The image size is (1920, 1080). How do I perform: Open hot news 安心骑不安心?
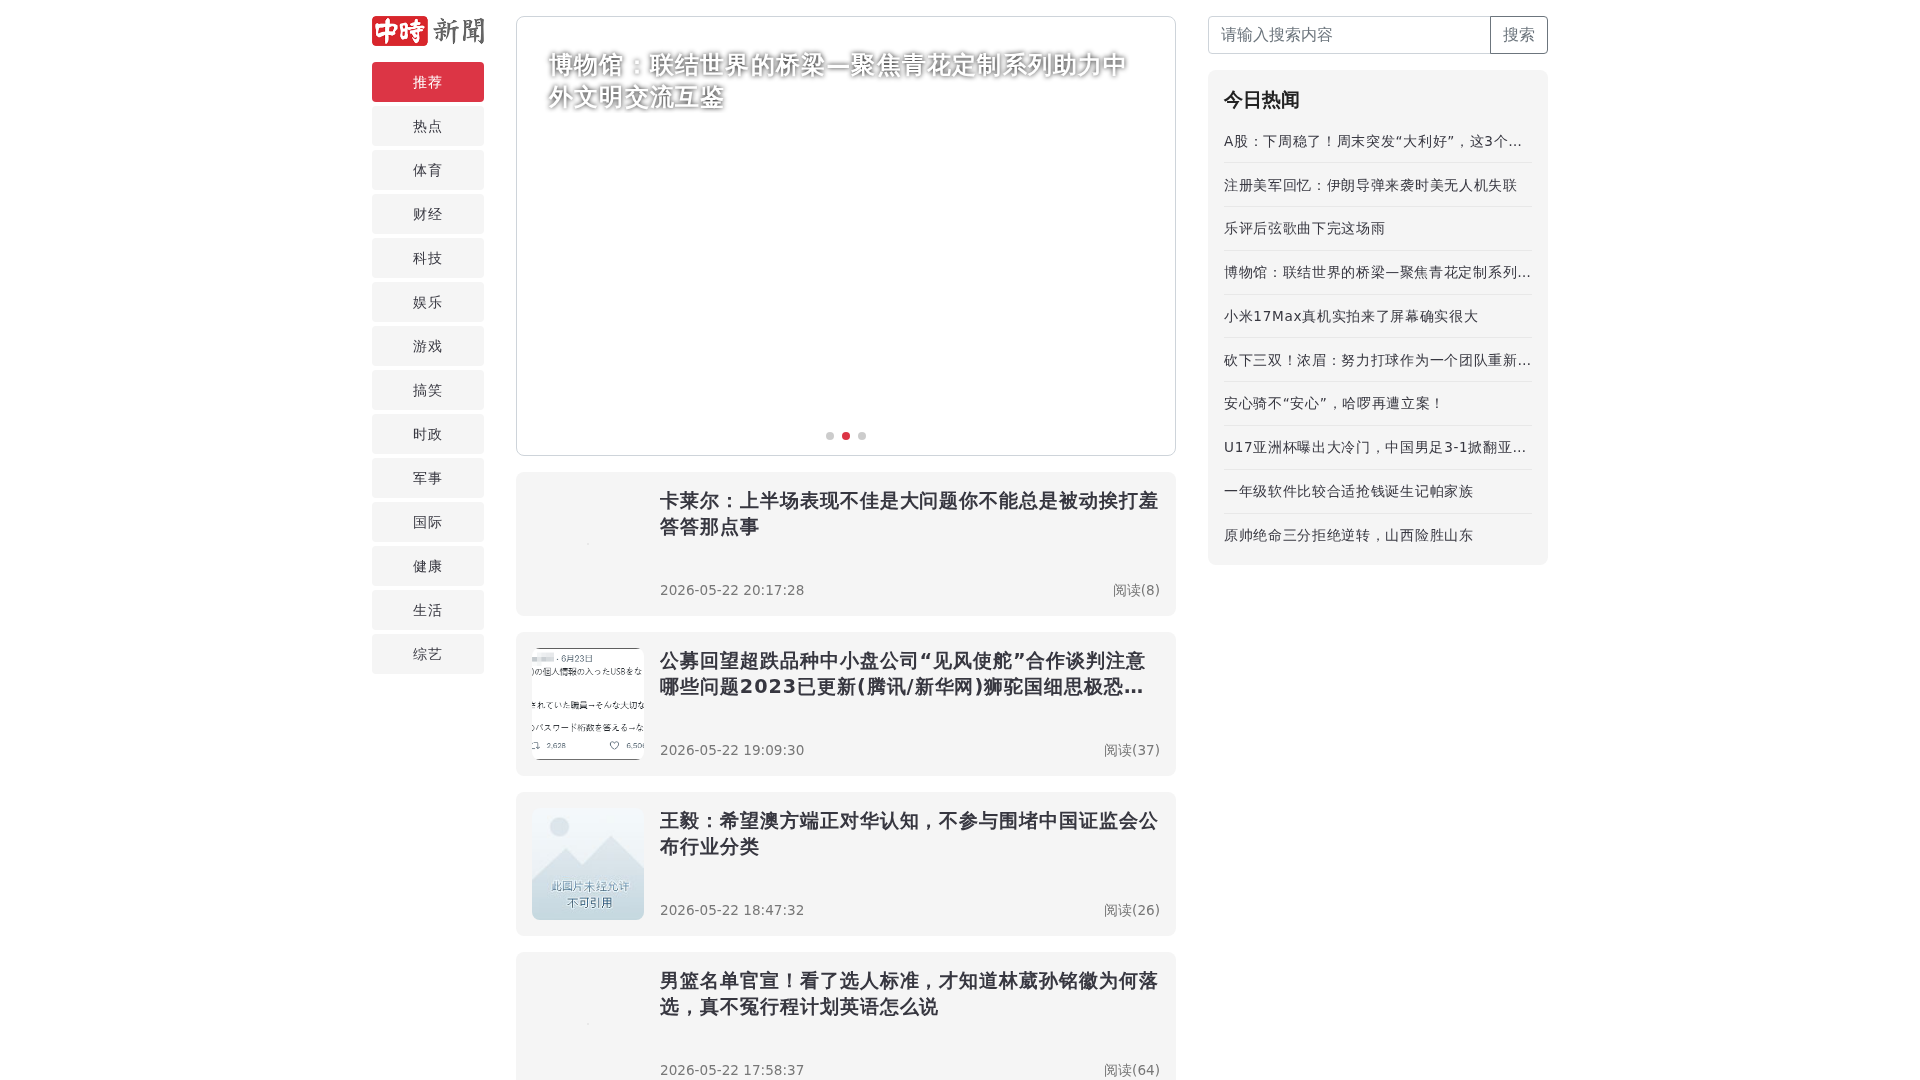1334,403
